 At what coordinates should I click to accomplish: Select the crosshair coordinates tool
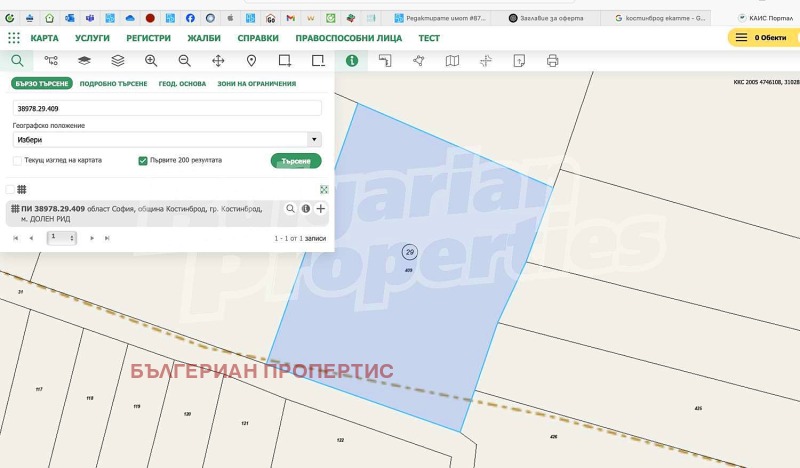point(486,61)
